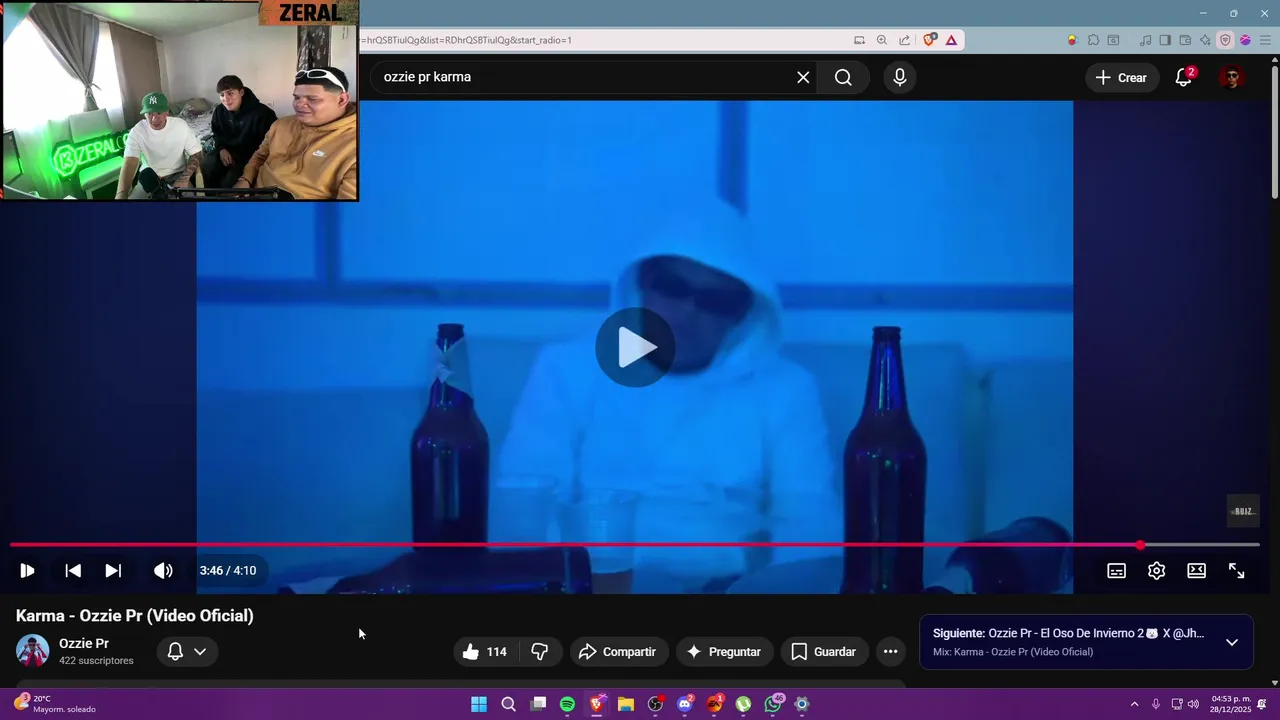Mute the video with the speaker icon
This screenshot has height=720, width=1280.
click(x=163, y=570)
